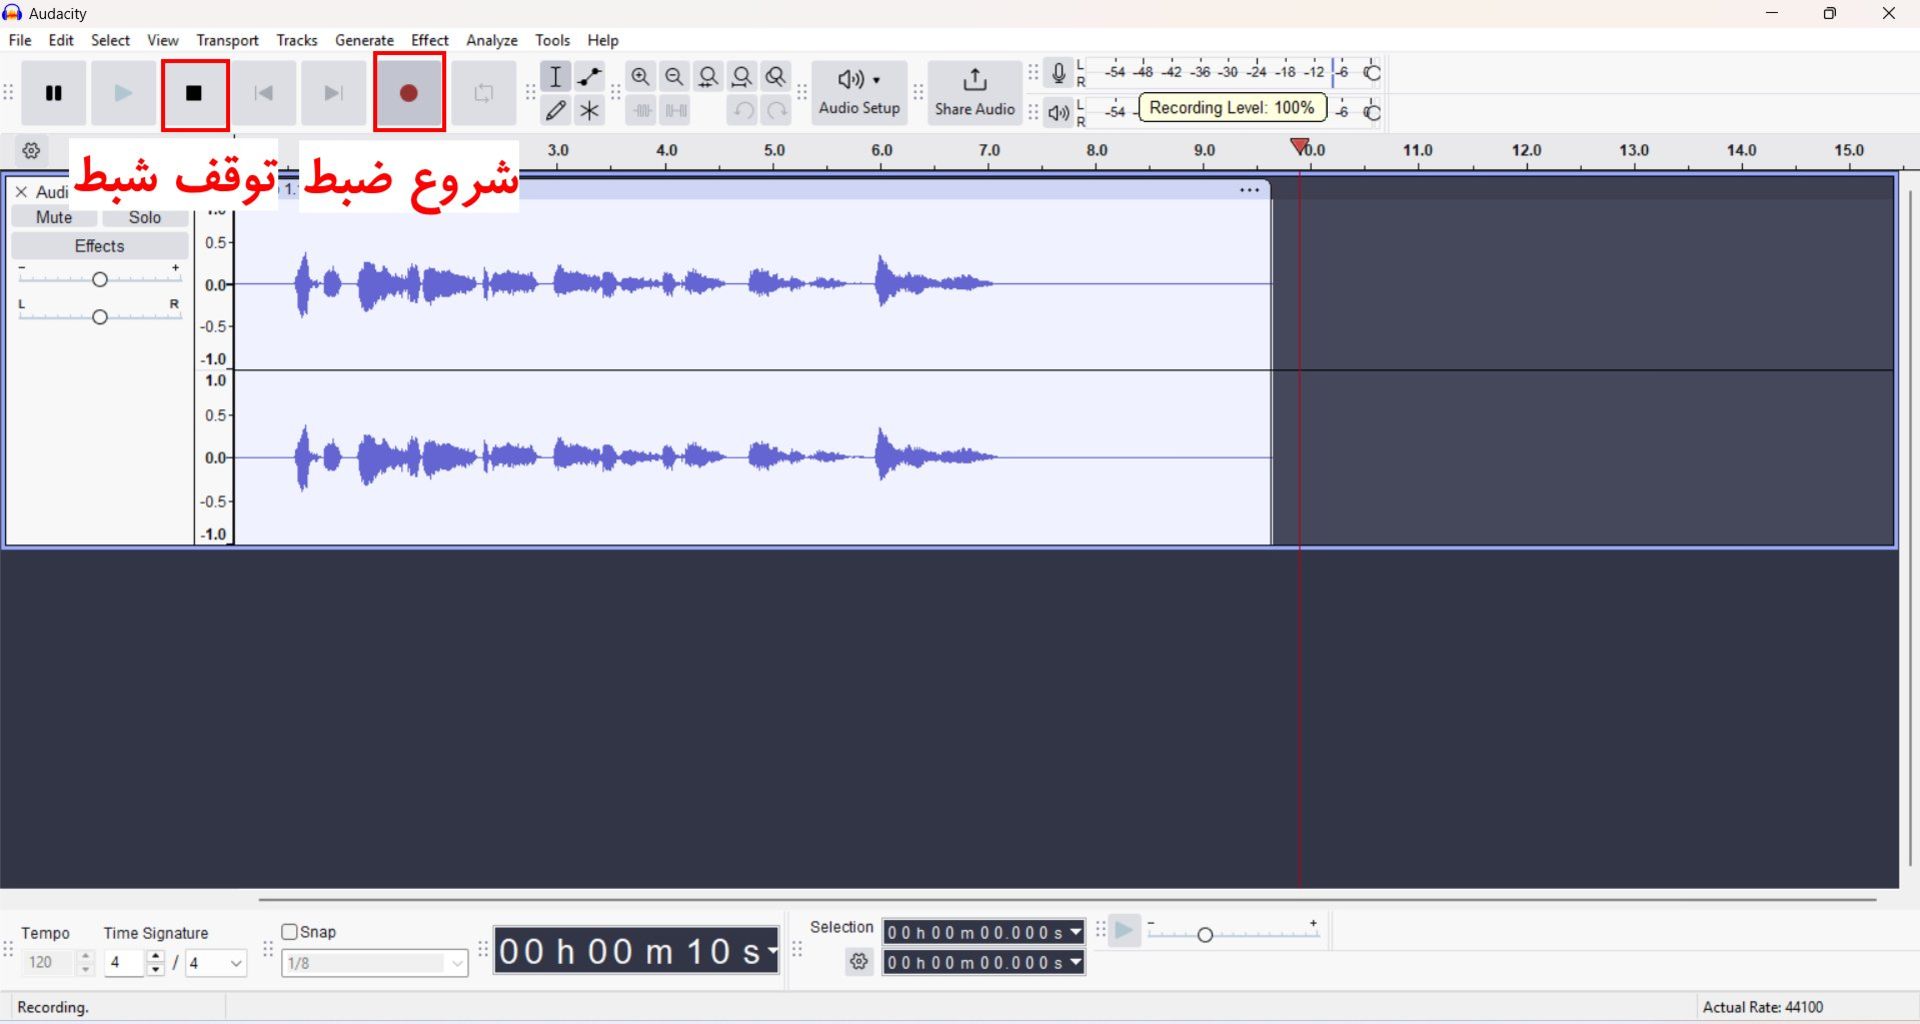Mute the audio track
Image resolution: width=1920 pixels, height=1024 pixels.
coord(53,217)
